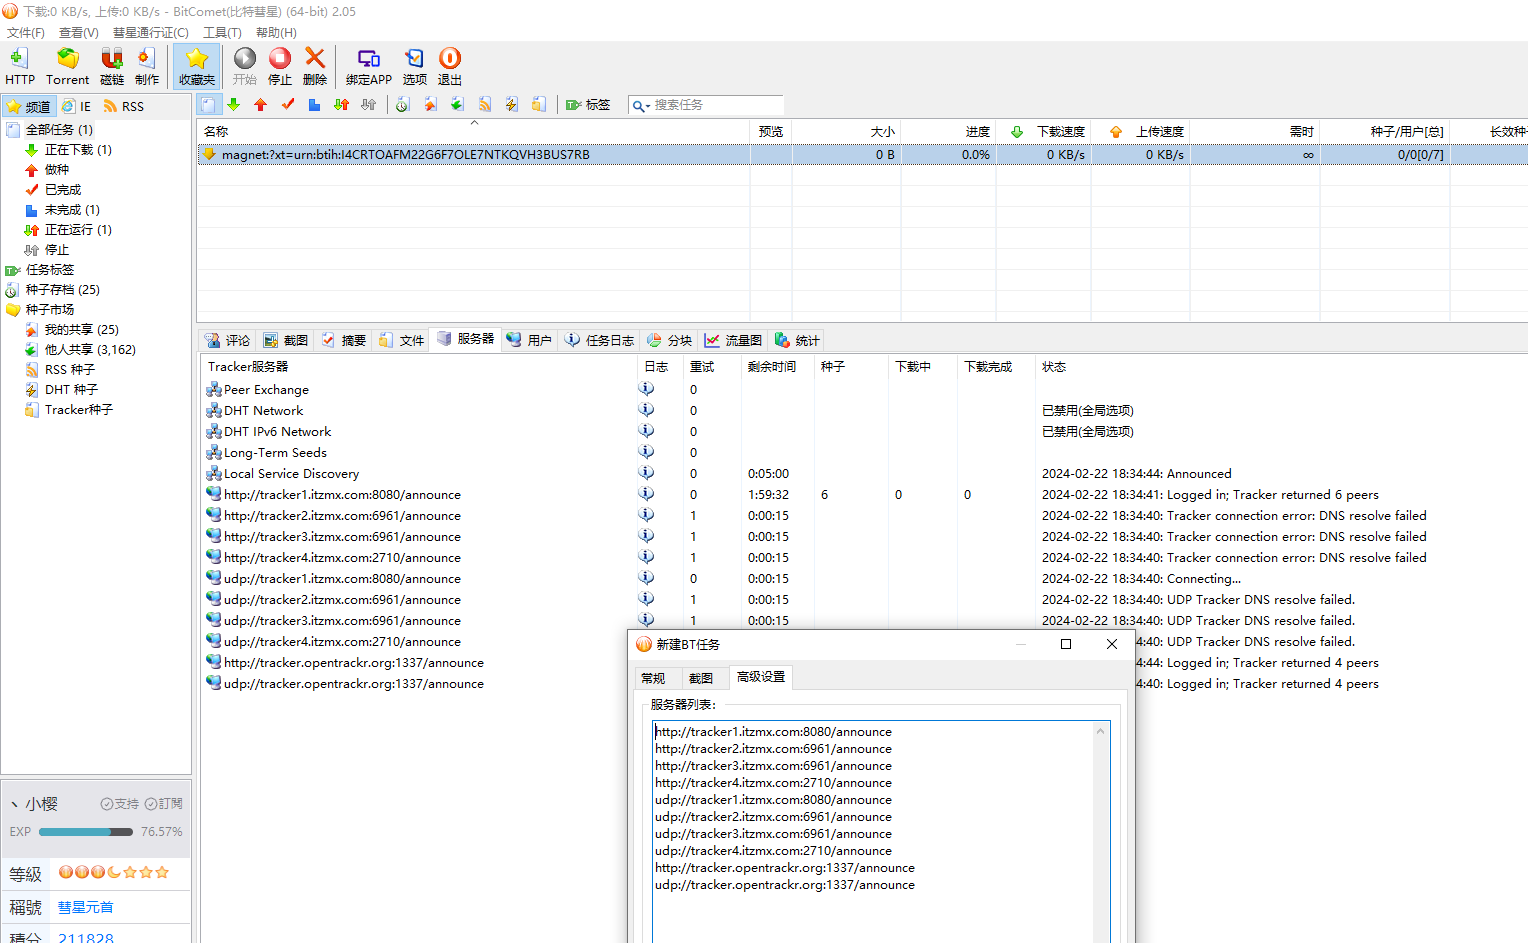Select 种子存档 (25) in the sidebar
The width and height of the screenshot is (1528, 943).
(62, 289)
